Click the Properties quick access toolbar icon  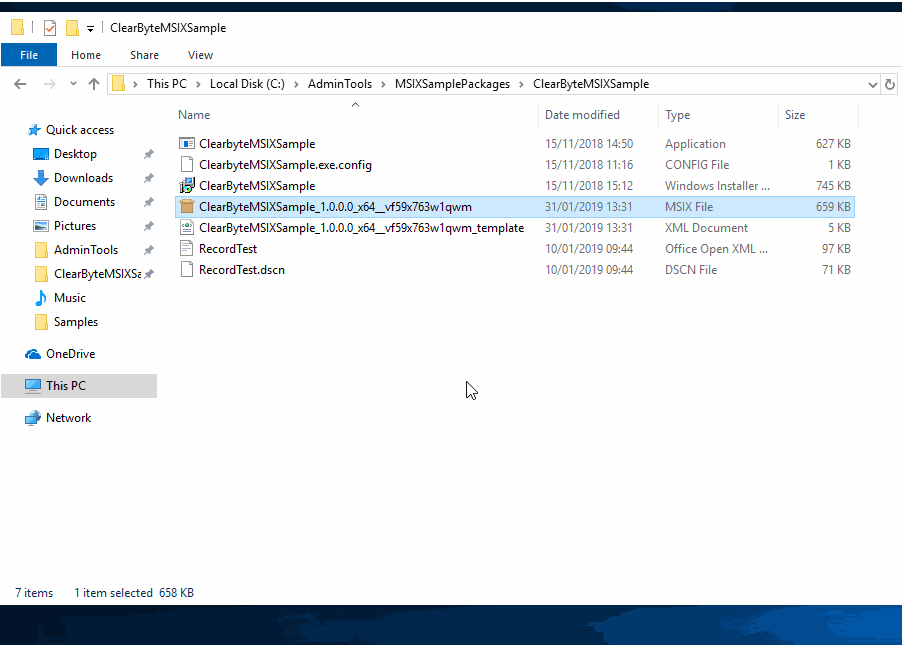coord(50,28)
